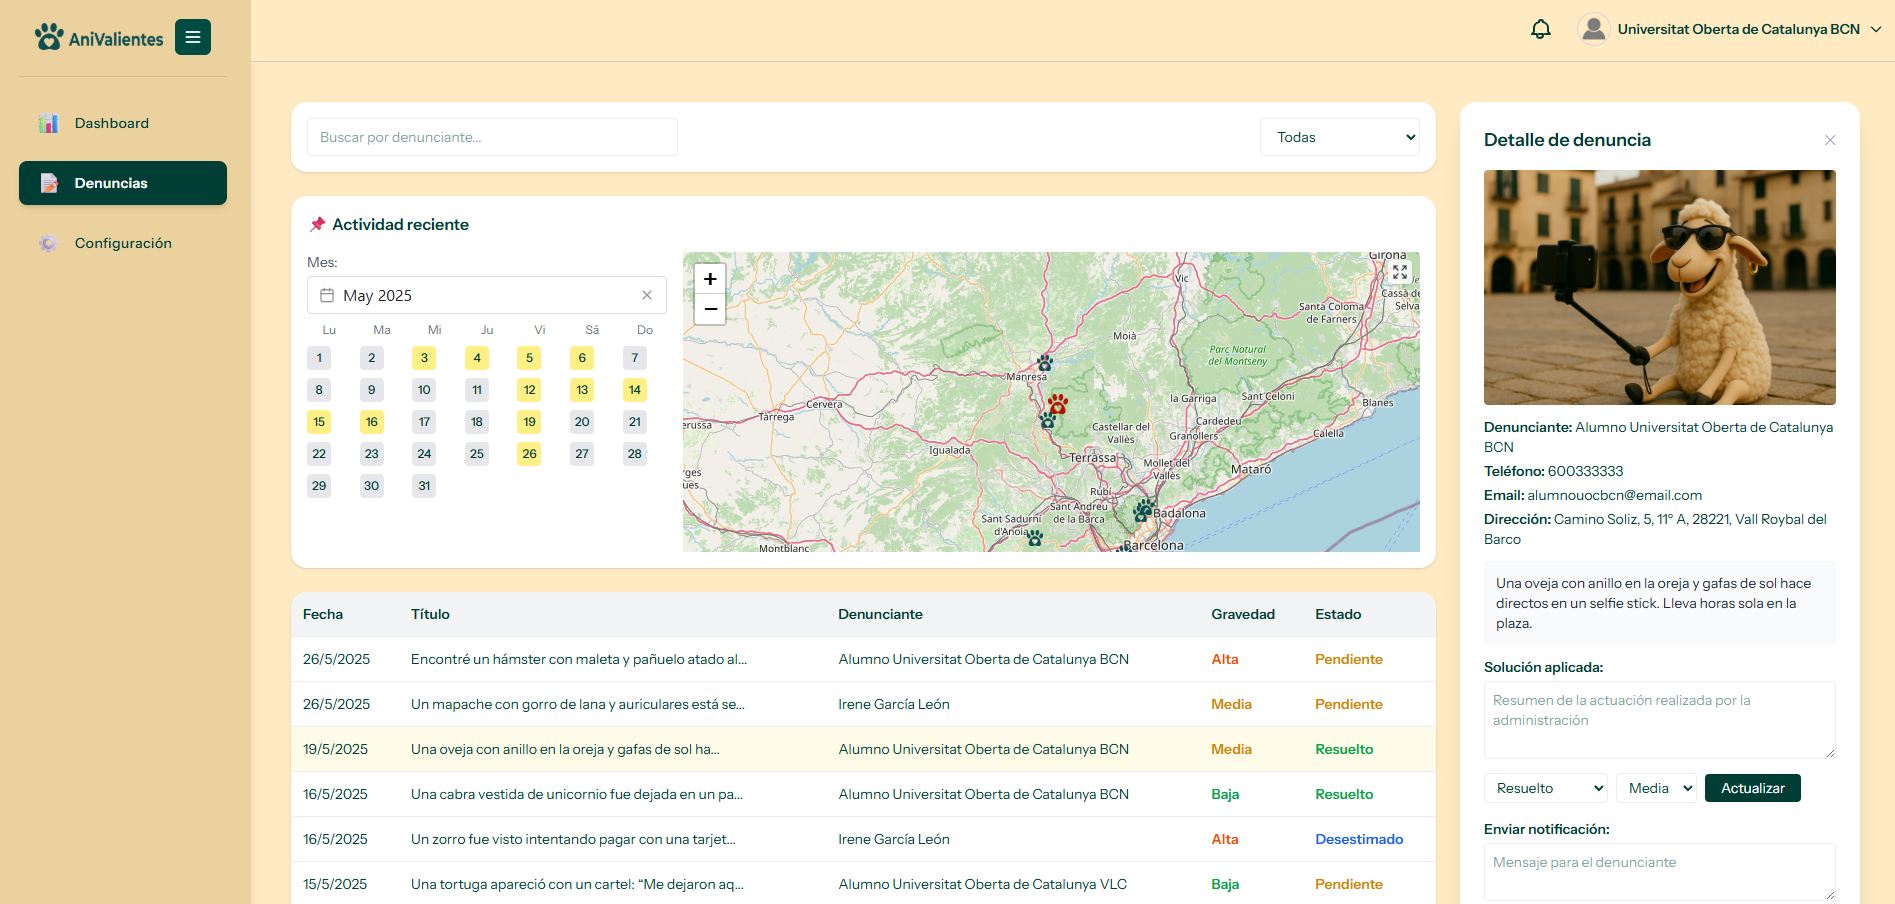Select day 3 in the calendar
Image resolution: width=1895 pixels, height=904 pixels.
424,358
